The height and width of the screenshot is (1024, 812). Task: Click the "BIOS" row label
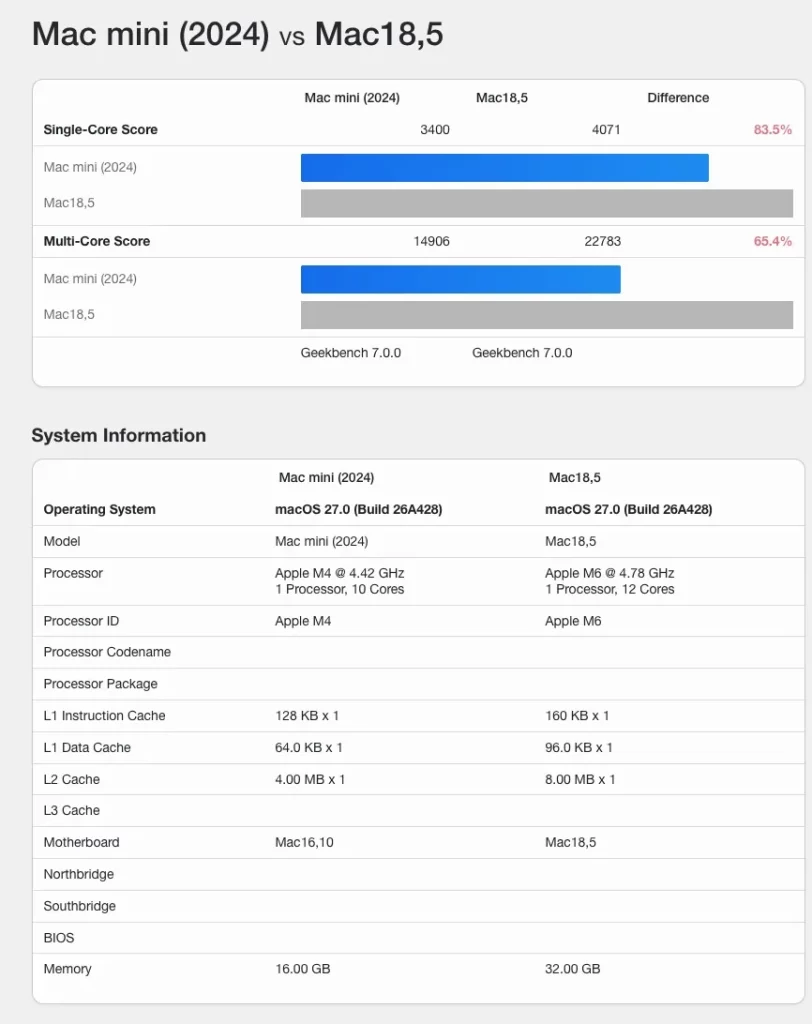[x=59, y=938]
